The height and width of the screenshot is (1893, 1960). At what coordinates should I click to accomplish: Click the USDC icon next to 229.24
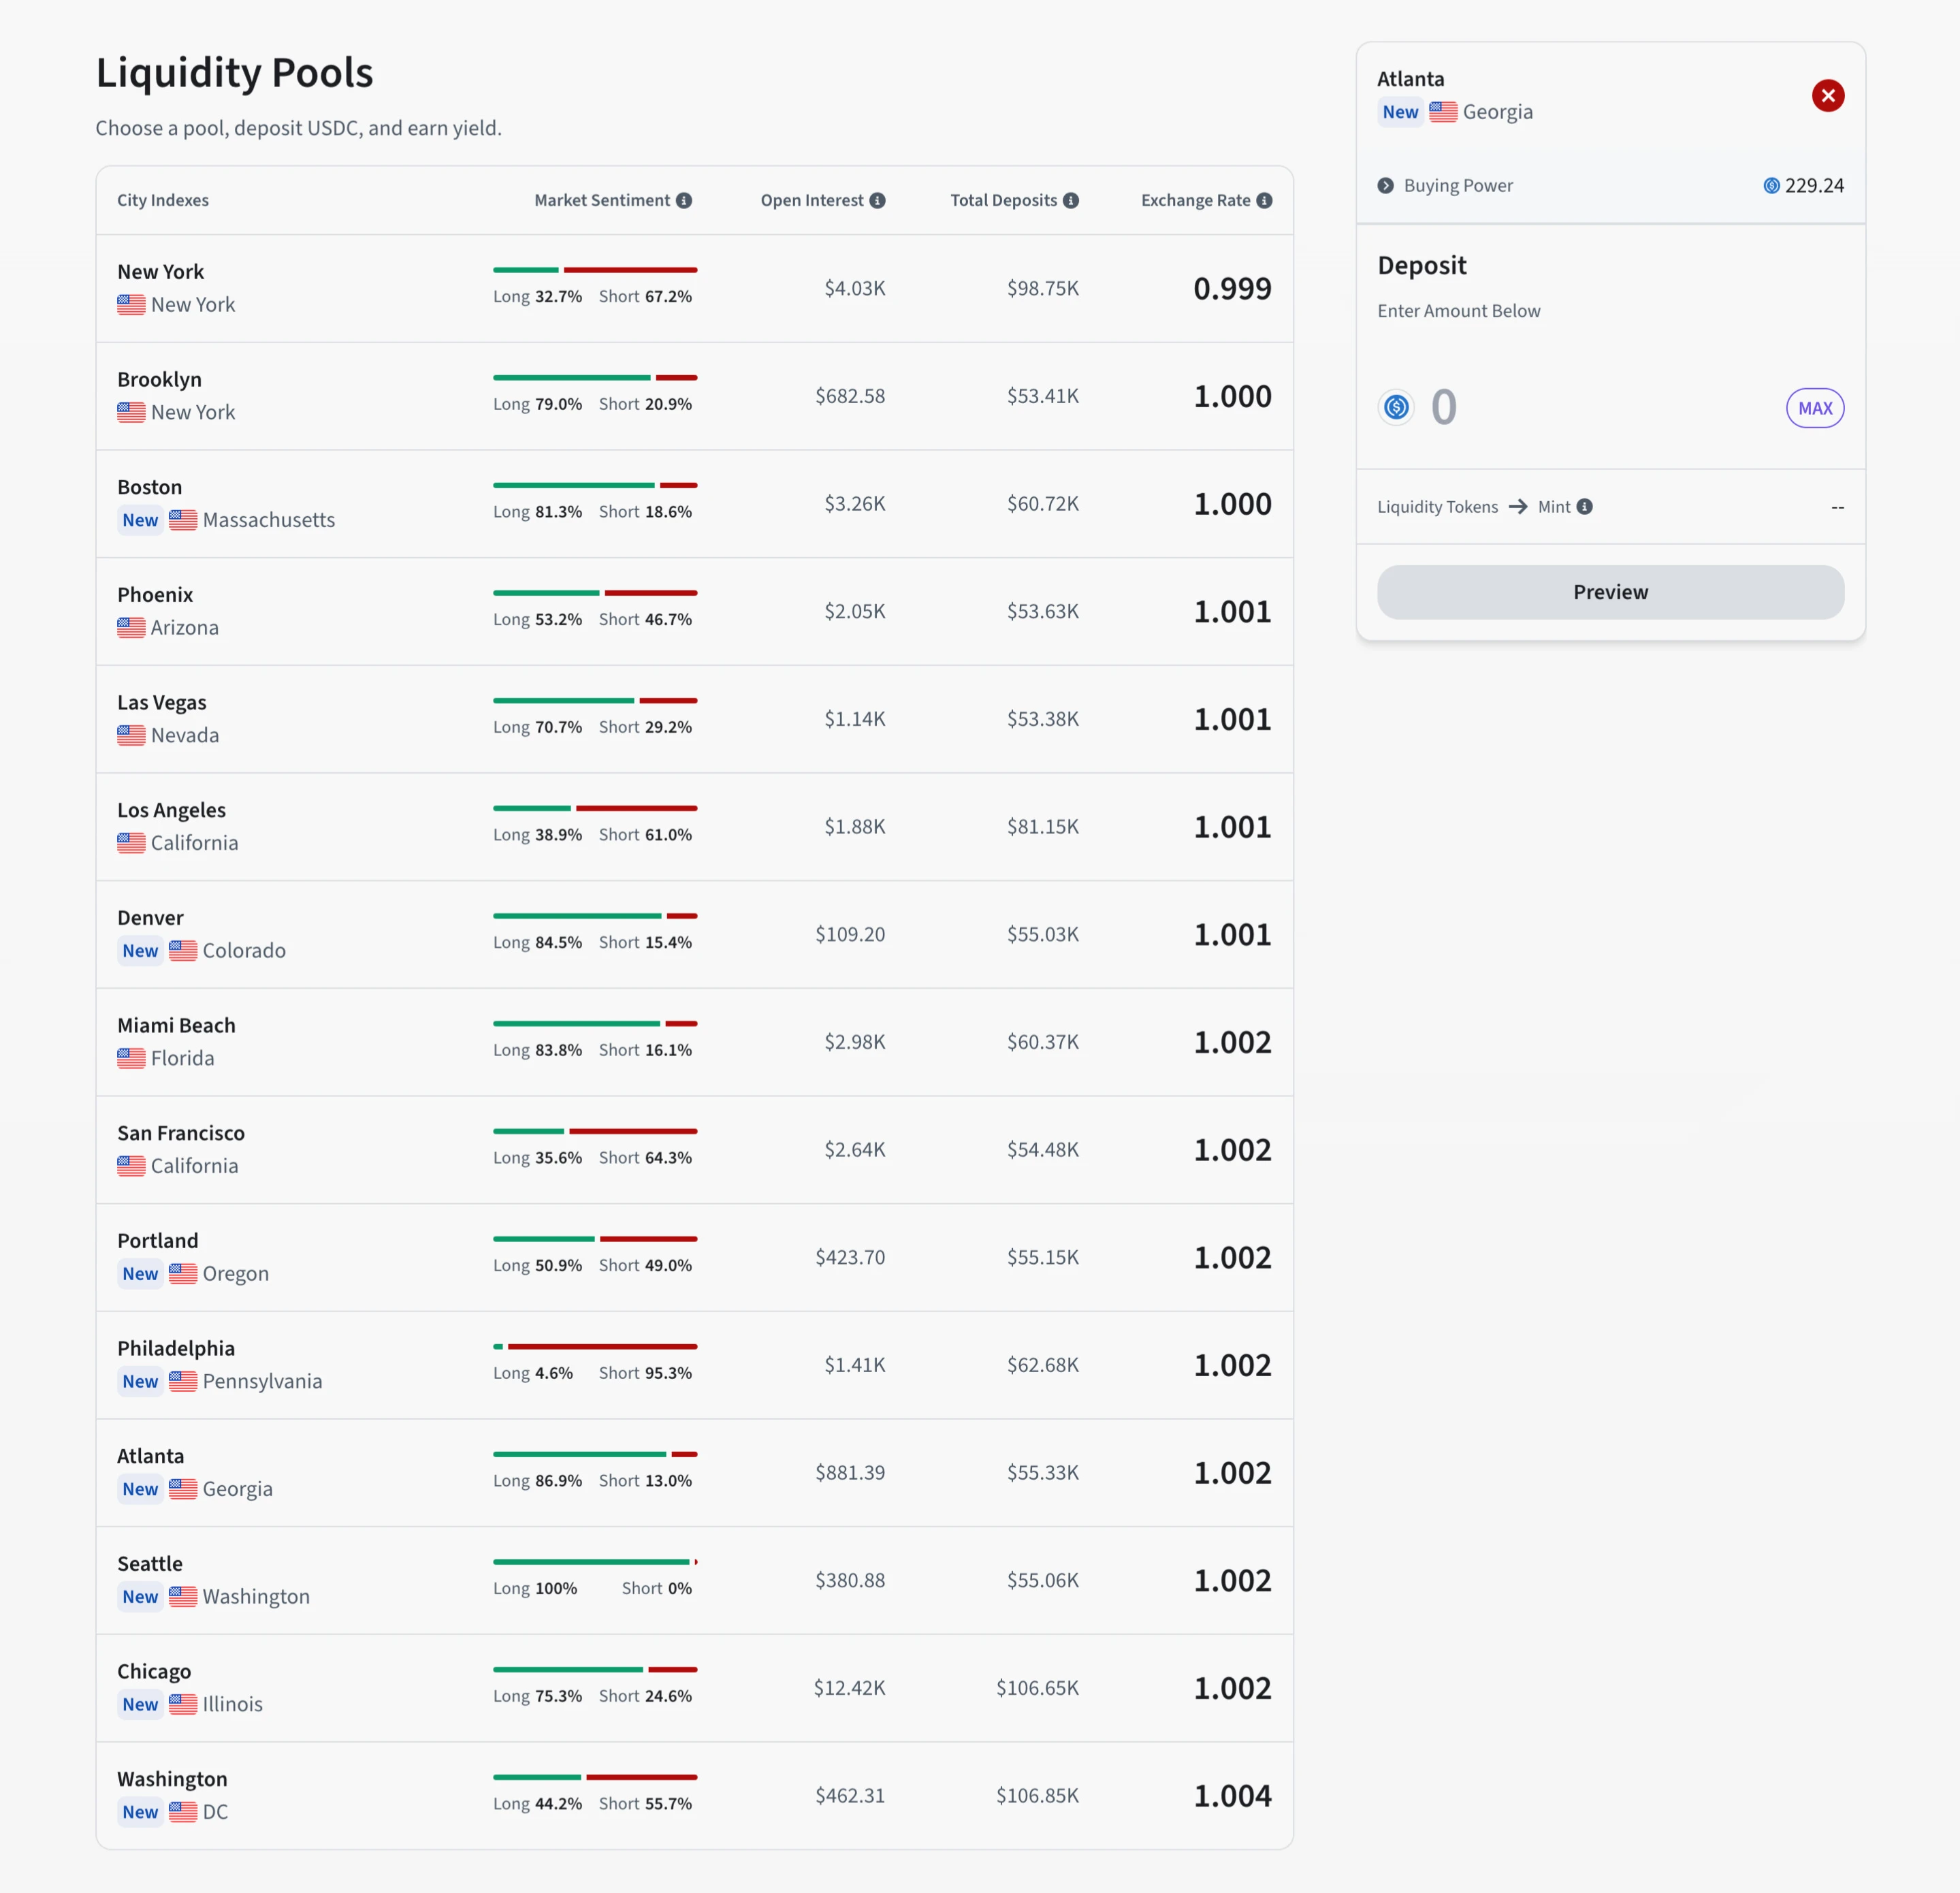click(x=1771, y=186)
